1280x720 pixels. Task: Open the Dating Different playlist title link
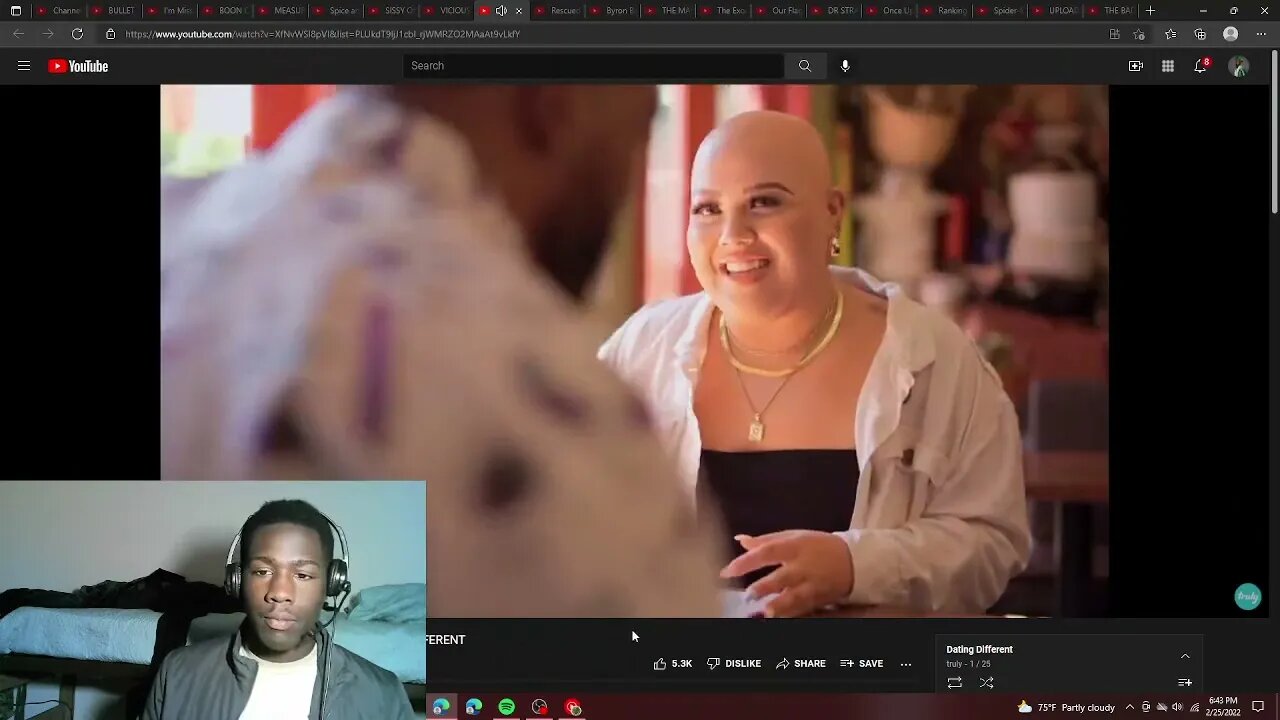click(x=980, y=649)
